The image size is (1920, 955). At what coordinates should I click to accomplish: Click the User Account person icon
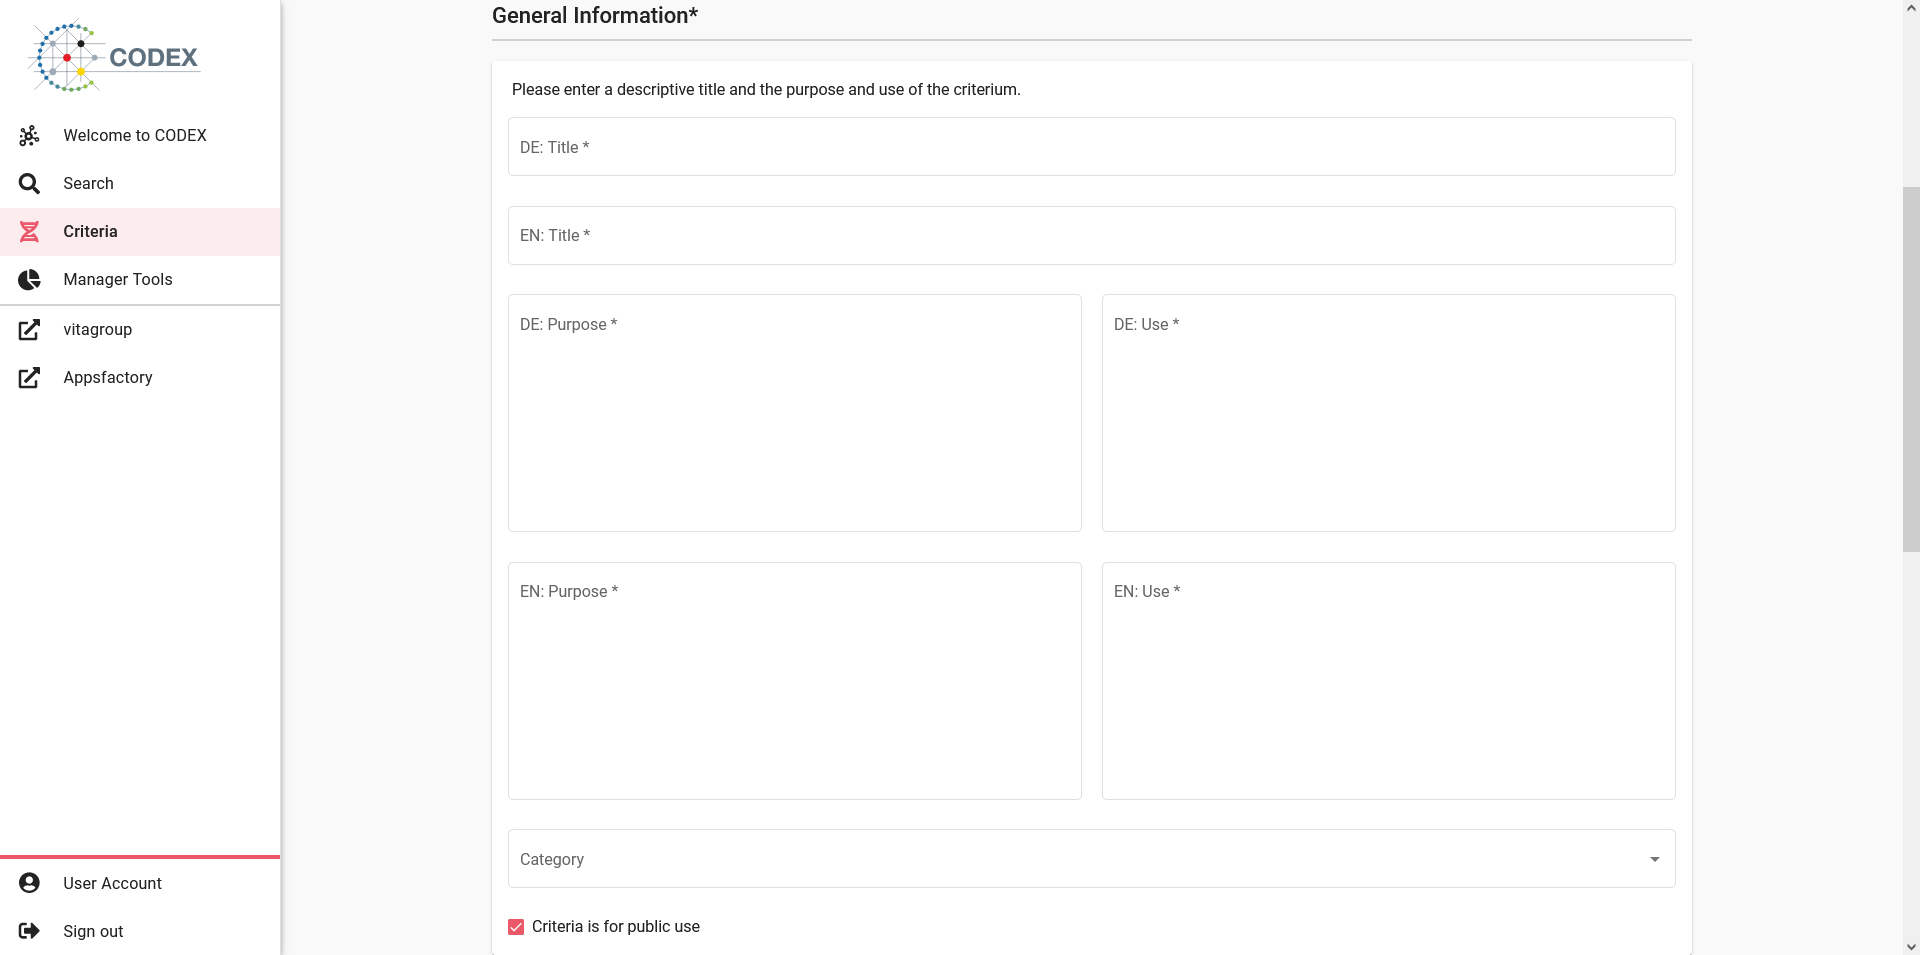[x=30, y=883]
